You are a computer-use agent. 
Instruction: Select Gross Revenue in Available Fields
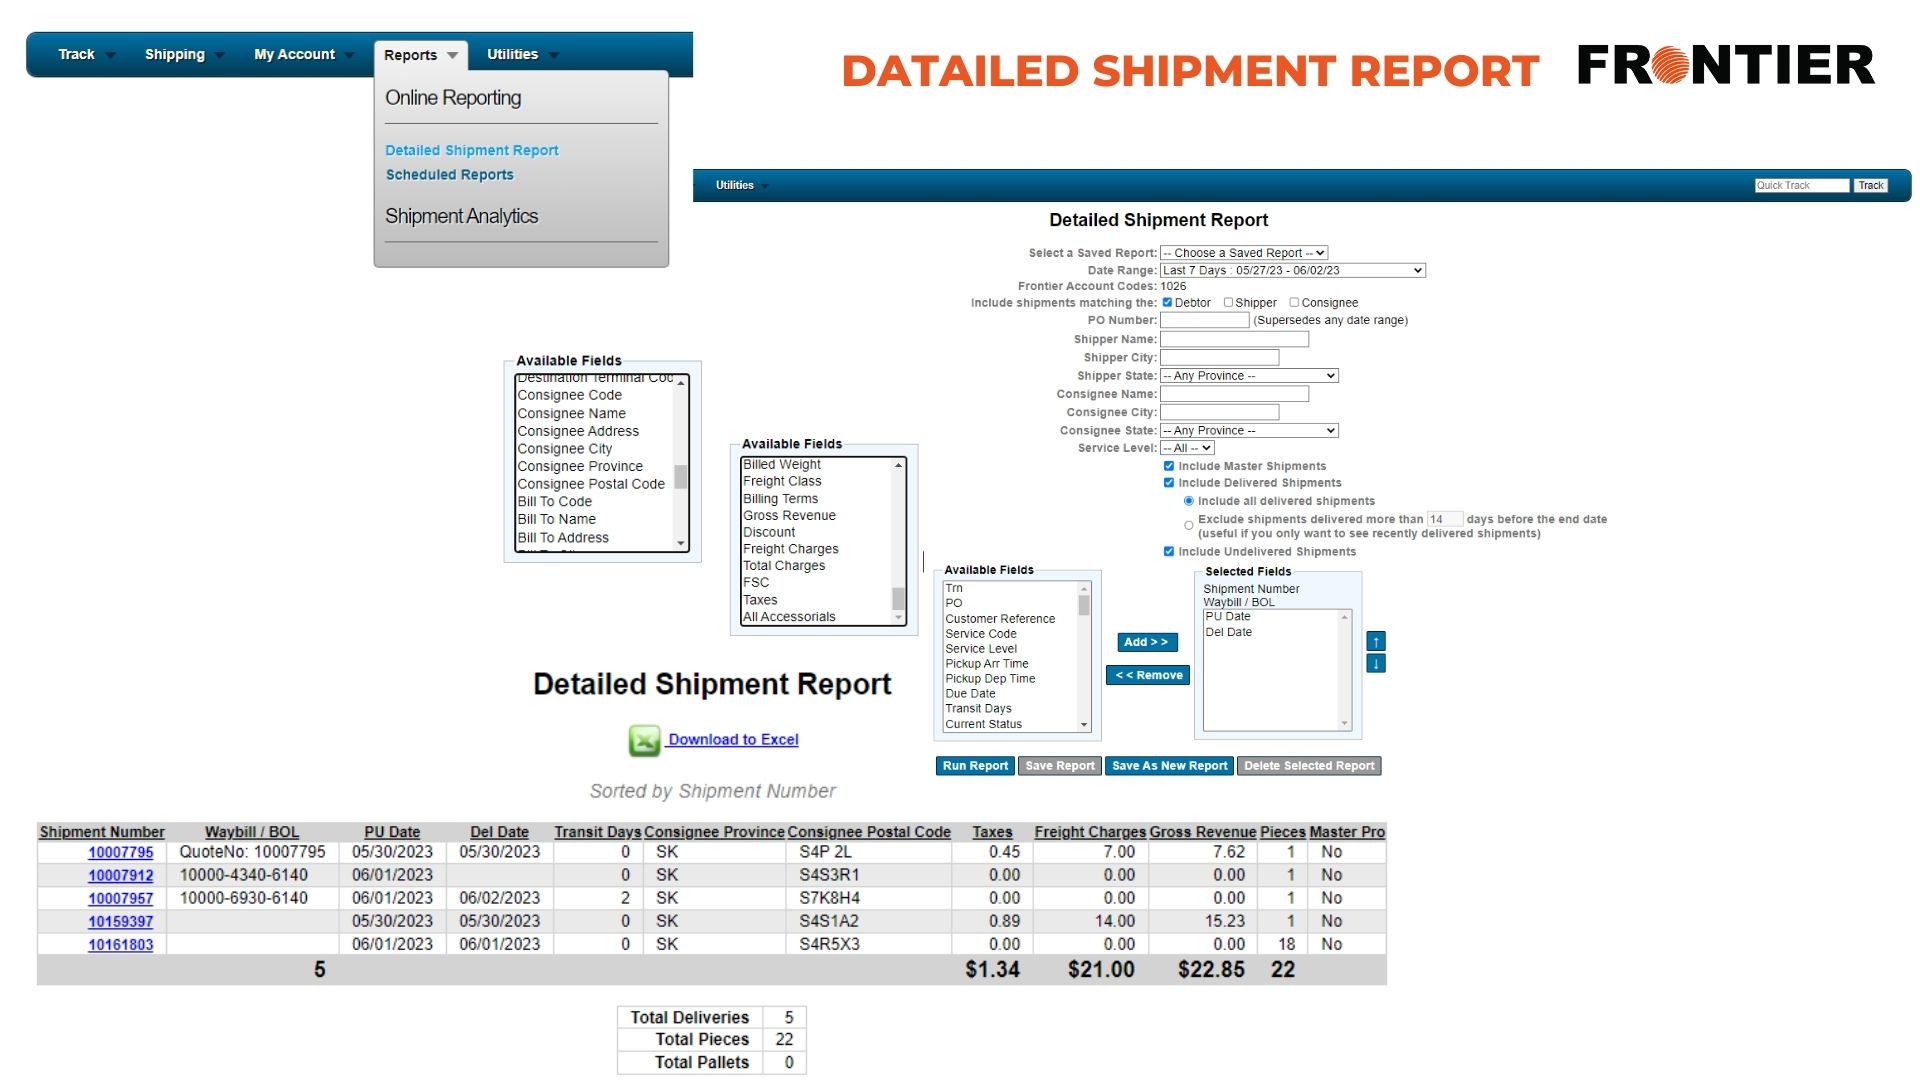(x=789, y=515)
